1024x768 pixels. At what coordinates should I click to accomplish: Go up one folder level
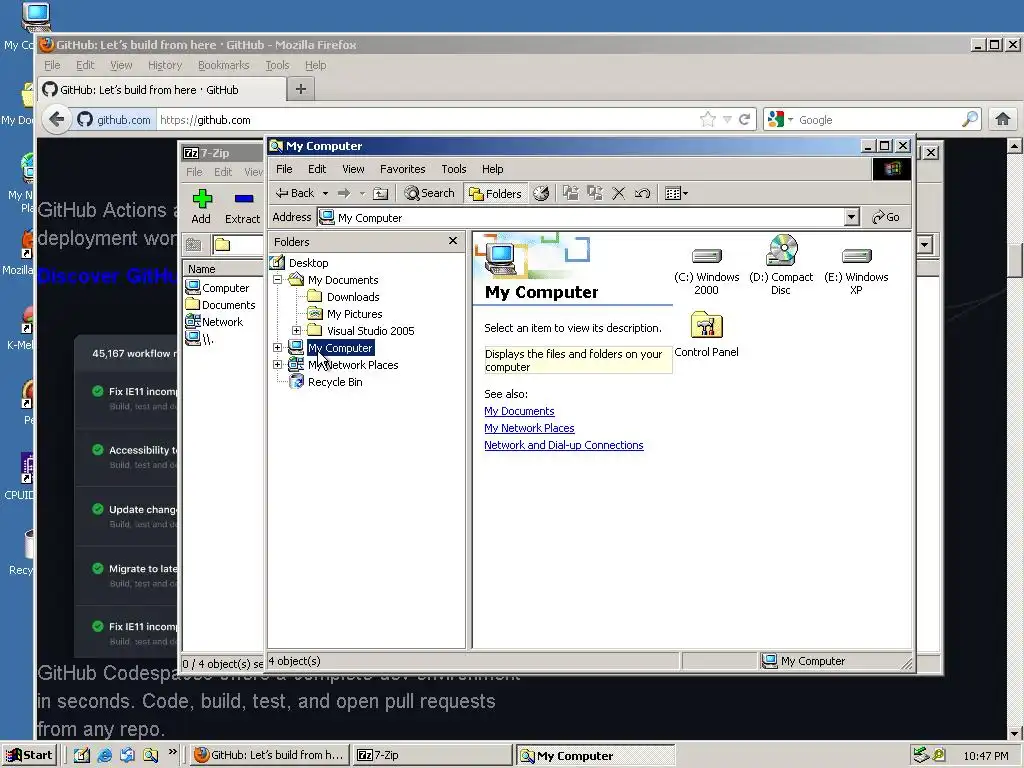[381, 193]
